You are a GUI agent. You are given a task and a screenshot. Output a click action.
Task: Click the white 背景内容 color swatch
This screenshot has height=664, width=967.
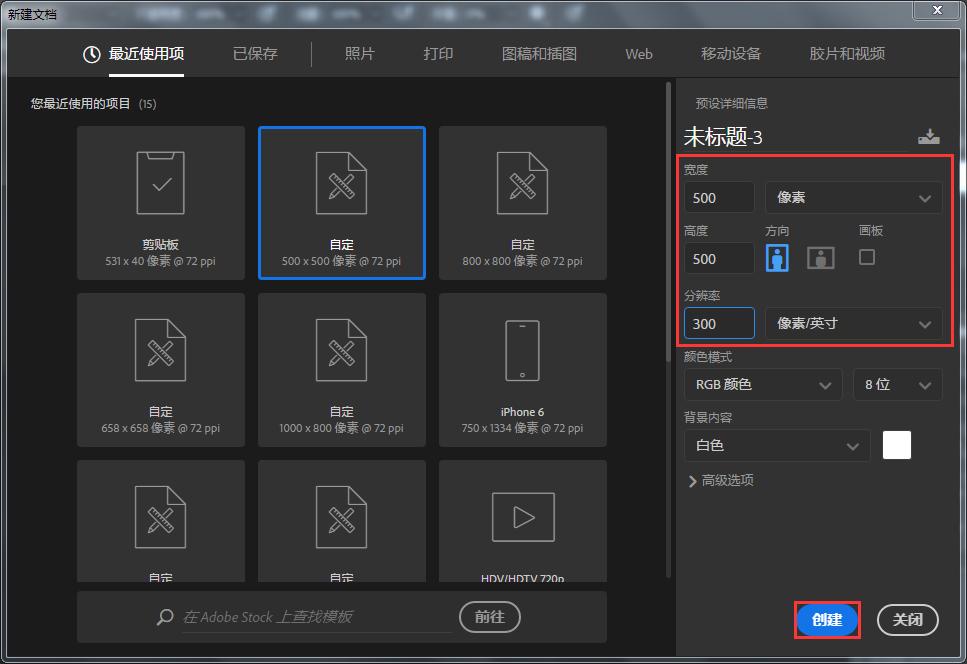[896, 445]
